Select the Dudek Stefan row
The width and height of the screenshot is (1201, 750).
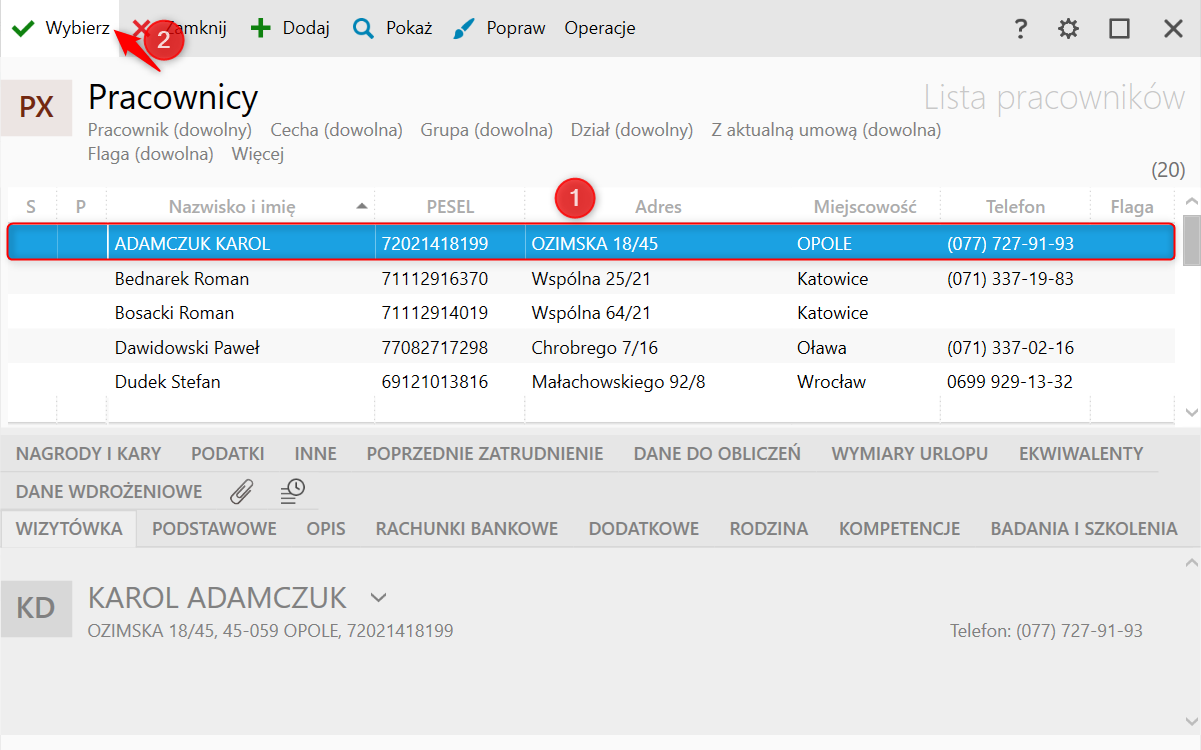(x=590, y=382)
